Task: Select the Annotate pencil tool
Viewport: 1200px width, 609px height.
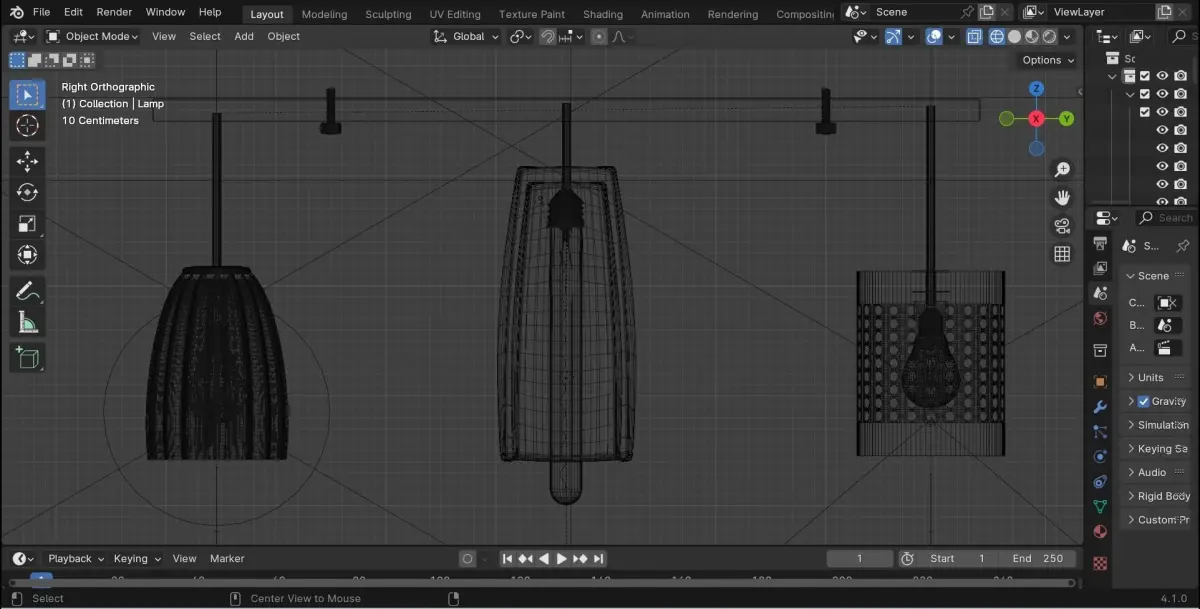Action: (x=27, y=291)
